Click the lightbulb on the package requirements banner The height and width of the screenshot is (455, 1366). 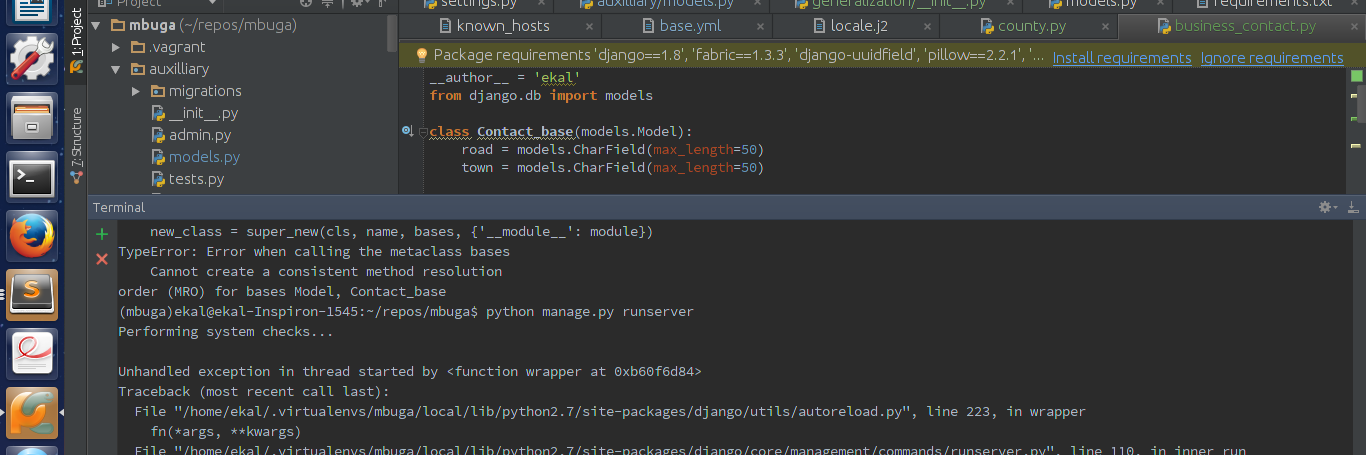[421, 55]
